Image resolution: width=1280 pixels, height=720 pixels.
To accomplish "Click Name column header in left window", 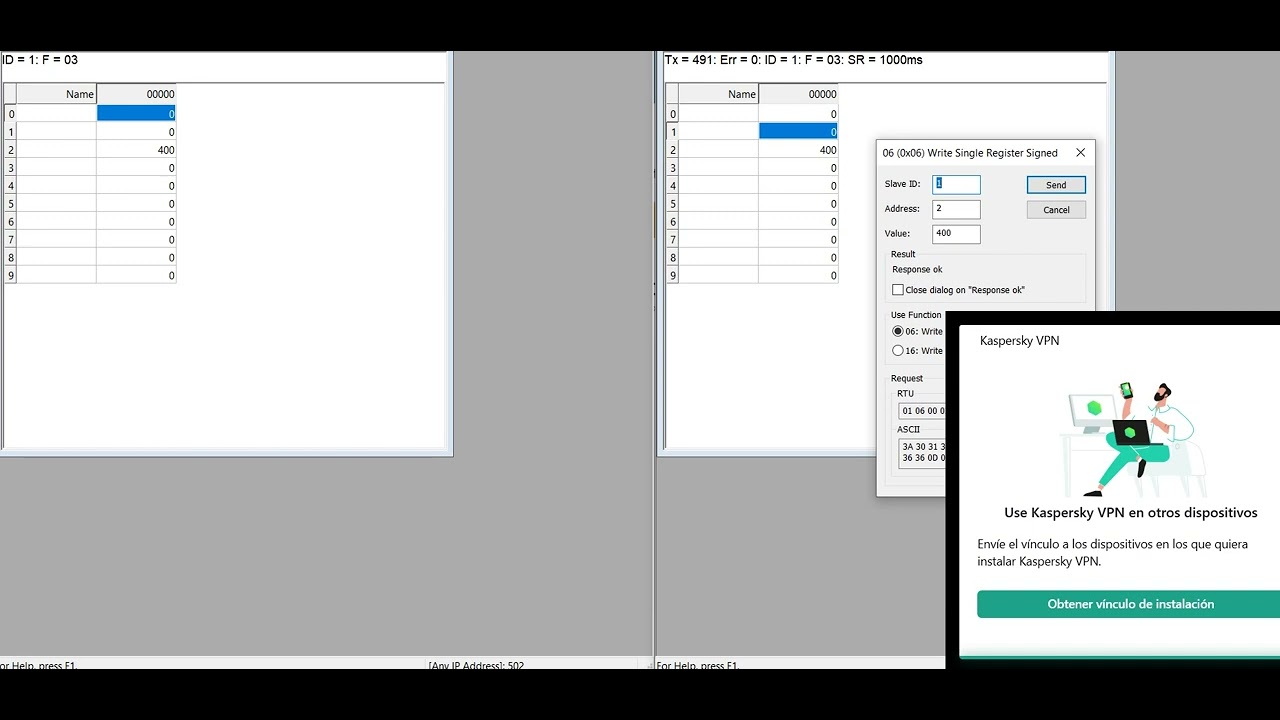I will coord(57,94).
